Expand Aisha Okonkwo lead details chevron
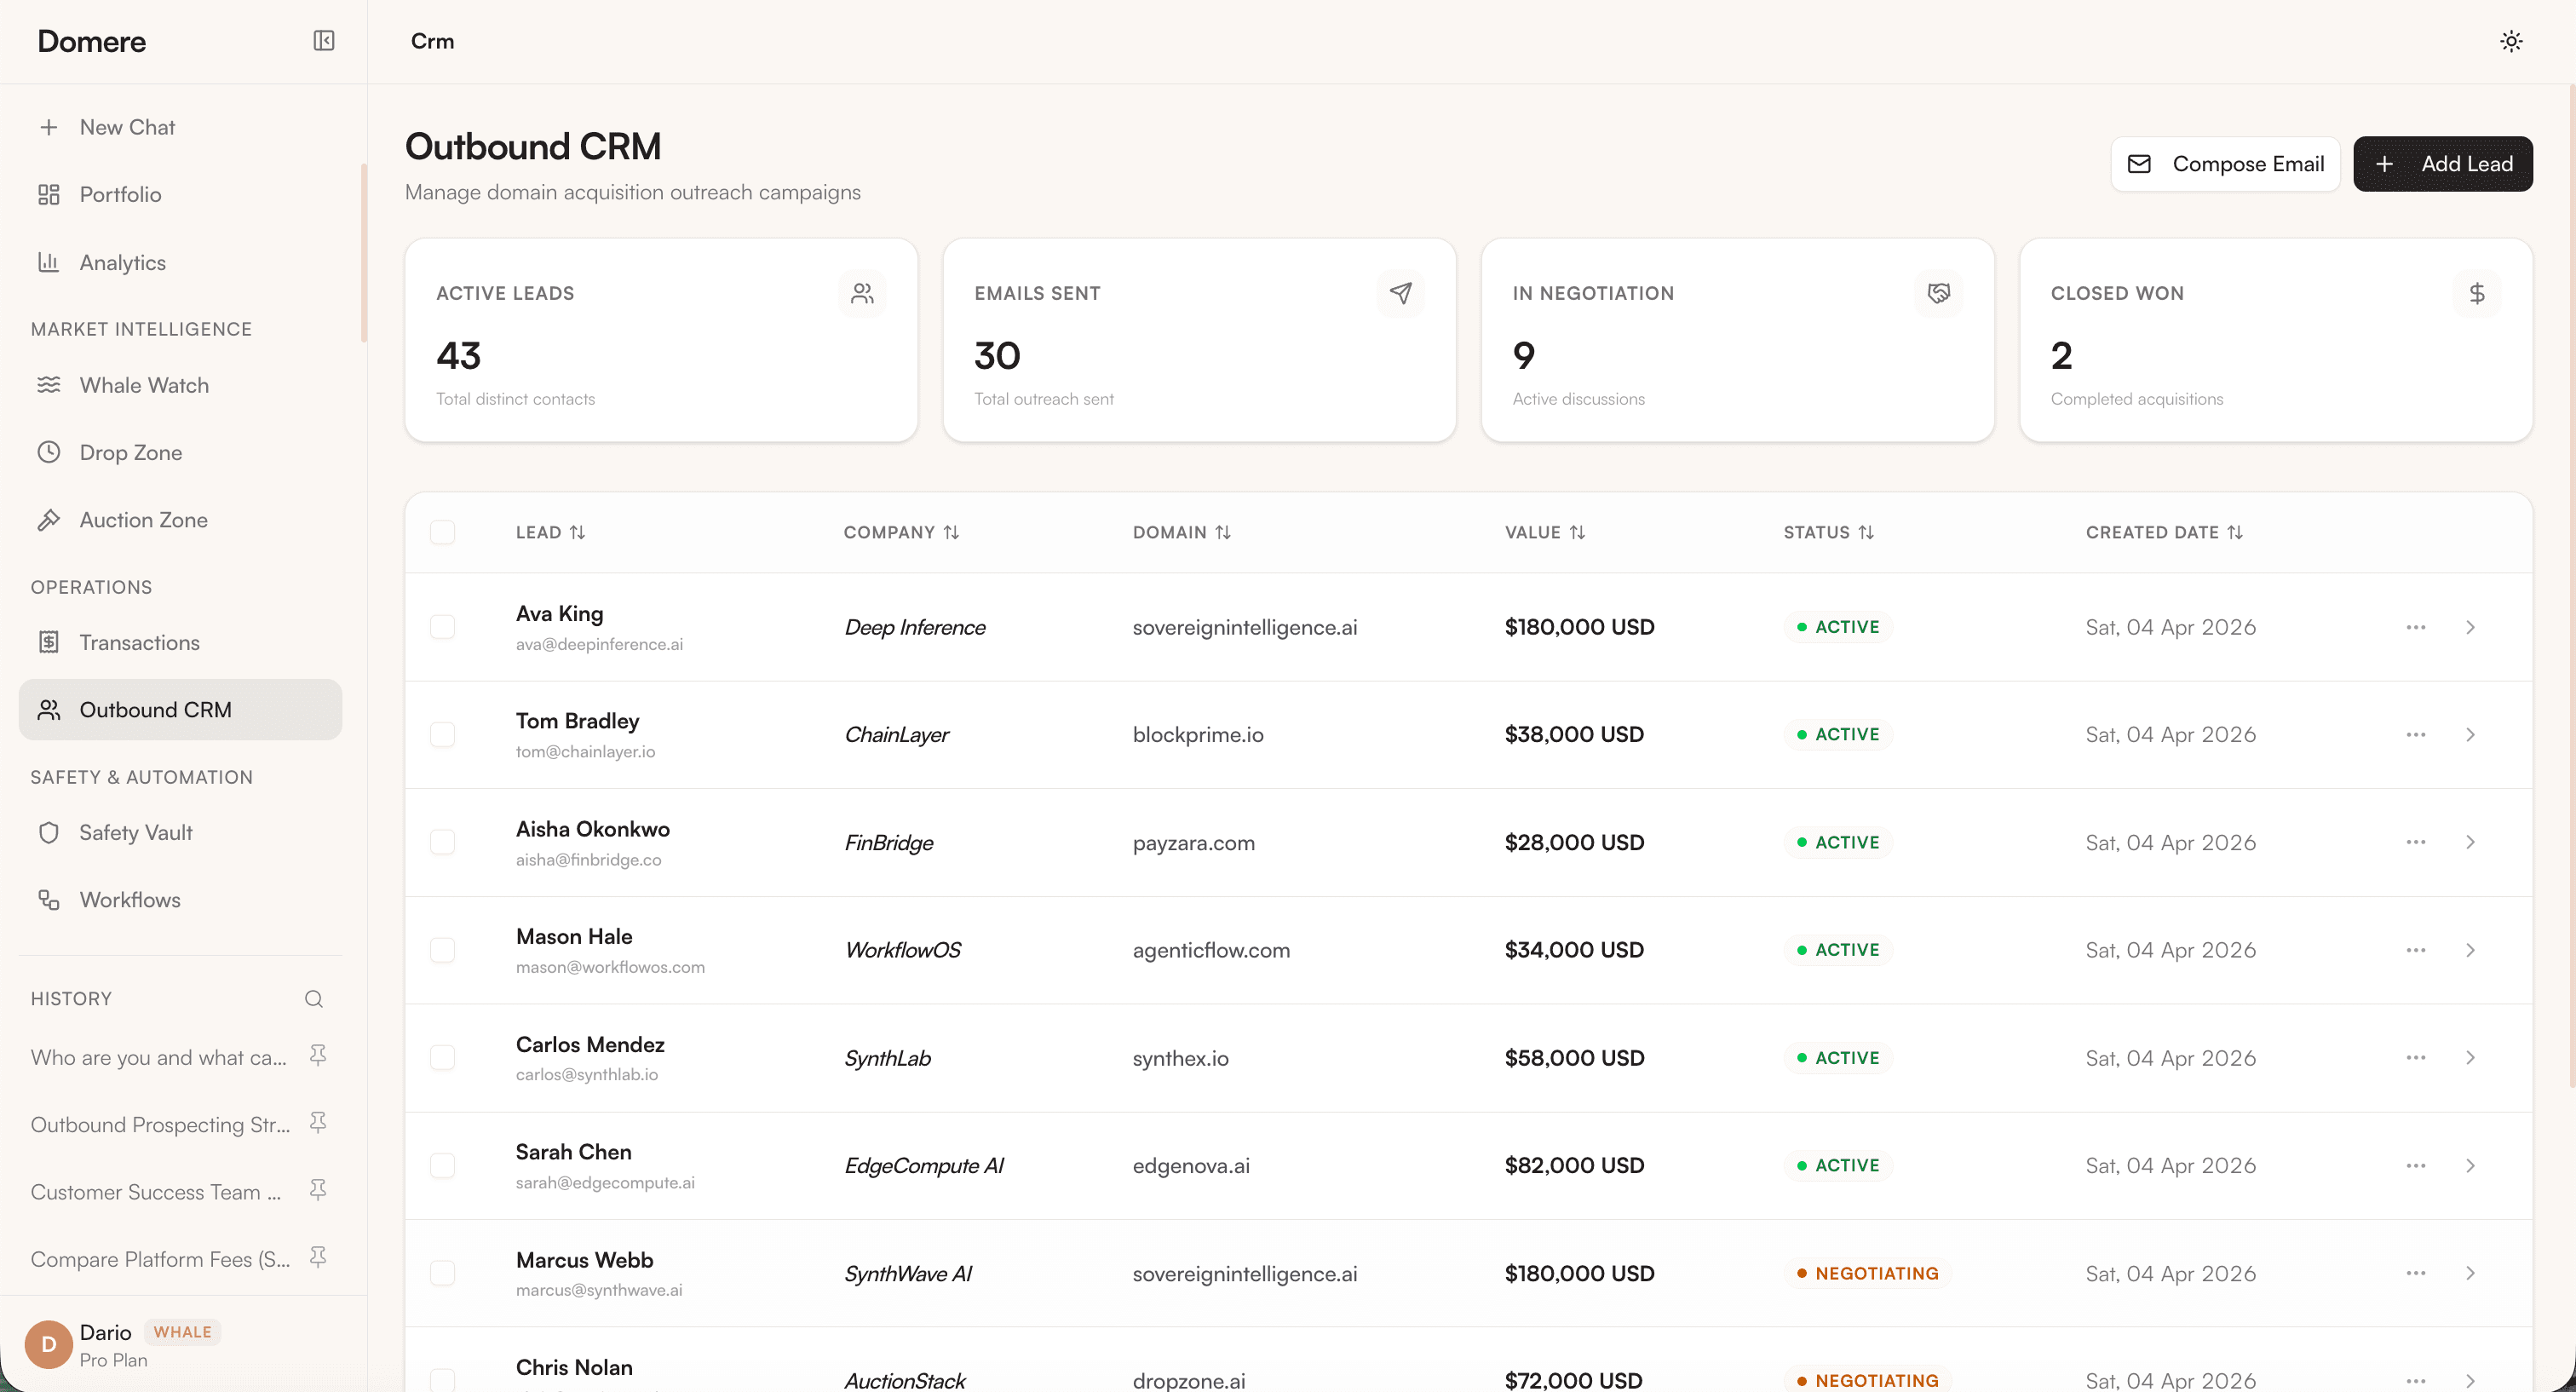2576x1392 pixels. pos(2470,842)
